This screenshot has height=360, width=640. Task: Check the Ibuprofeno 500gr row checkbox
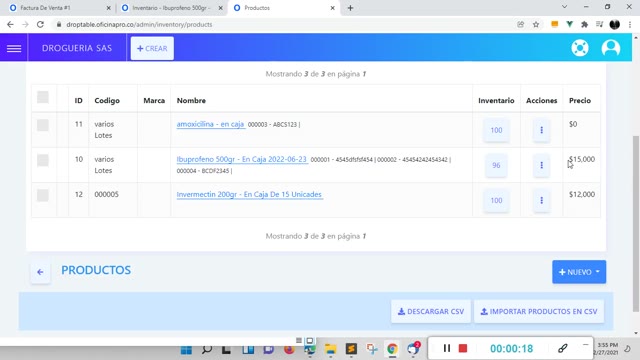pyautogui.click(x=42, y=160)
